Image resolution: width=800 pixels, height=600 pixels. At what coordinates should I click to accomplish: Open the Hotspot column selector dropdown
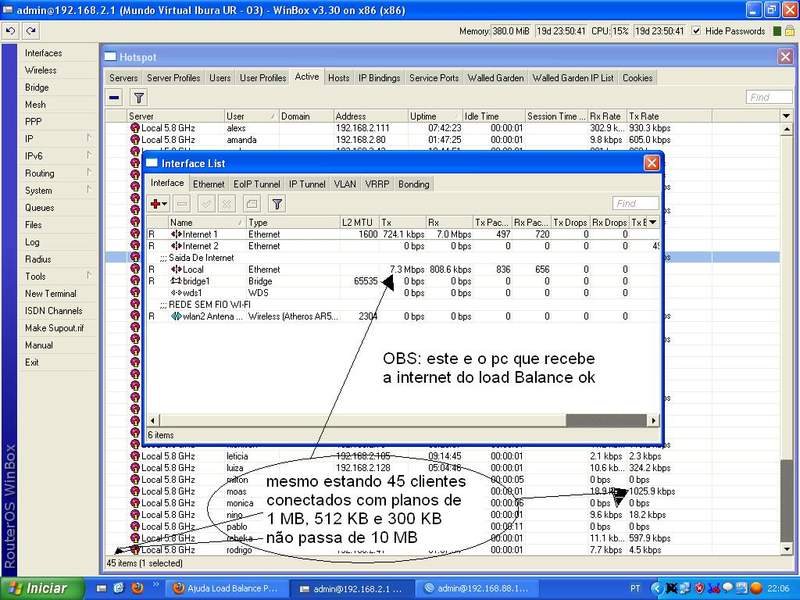click(786, 116)
